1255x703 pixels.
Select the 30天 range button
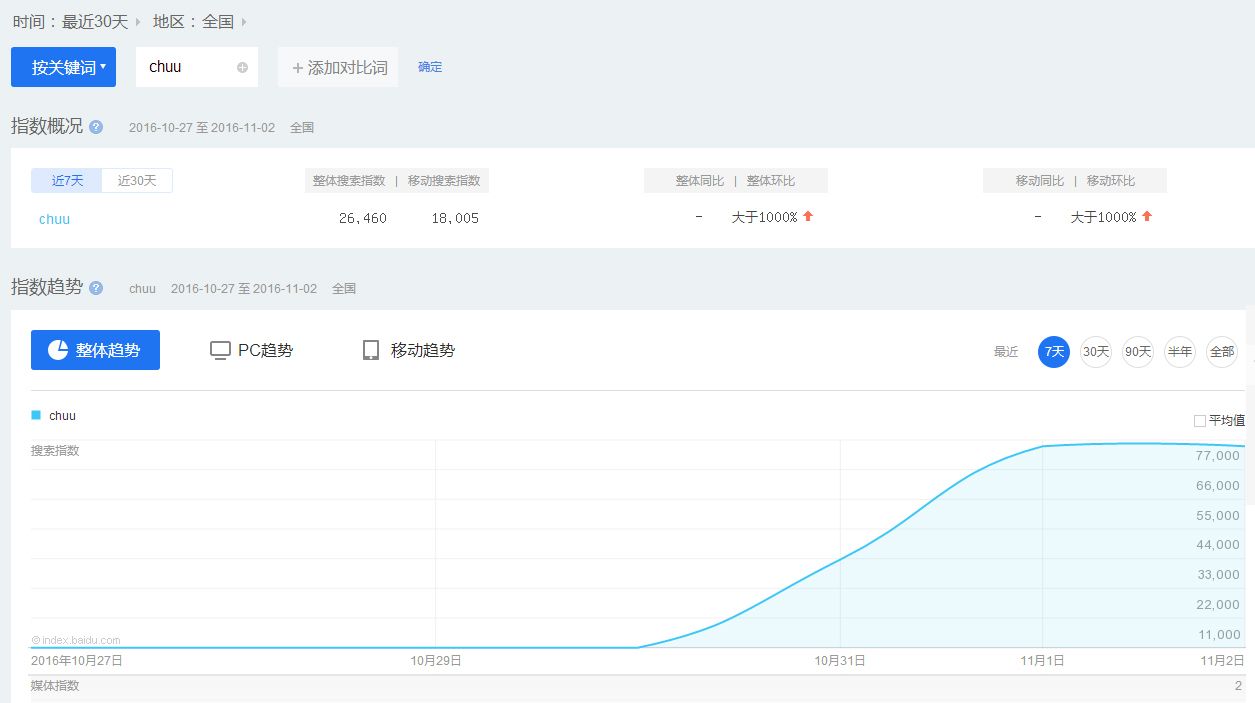[1096, 352]
